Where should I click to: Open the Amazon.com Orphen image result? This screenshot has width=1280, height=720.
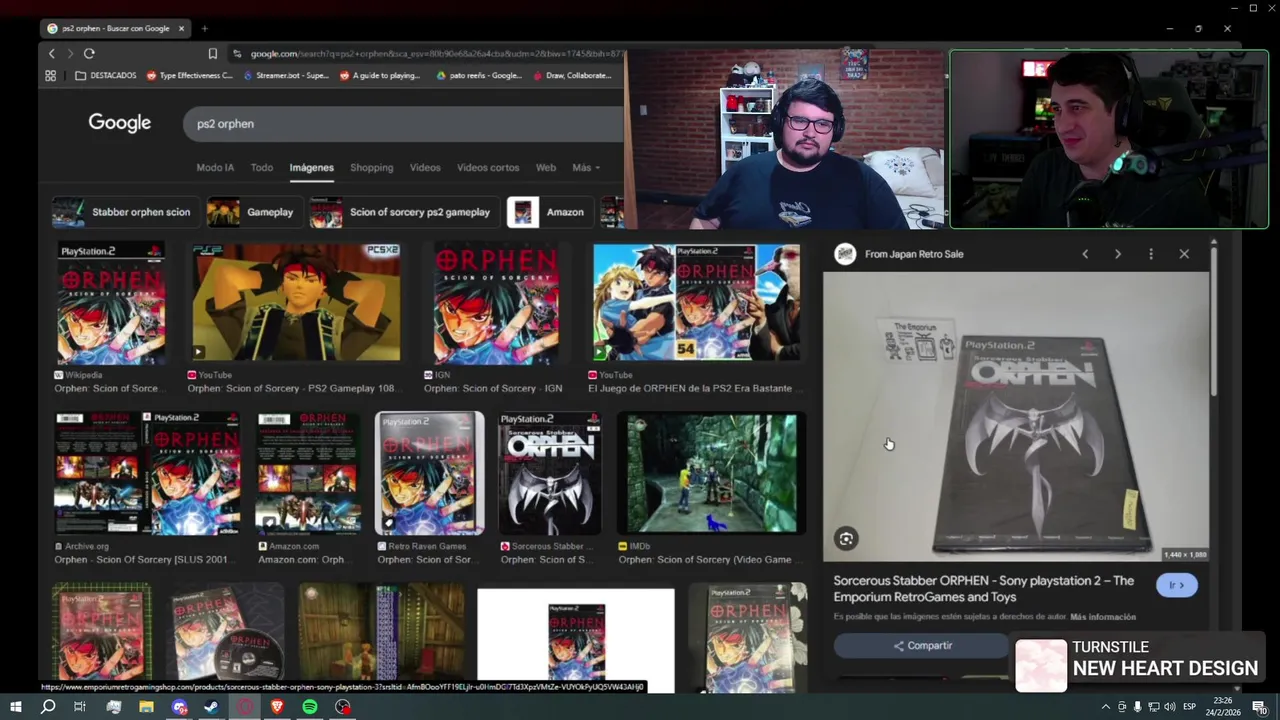(x=308, y=473)
